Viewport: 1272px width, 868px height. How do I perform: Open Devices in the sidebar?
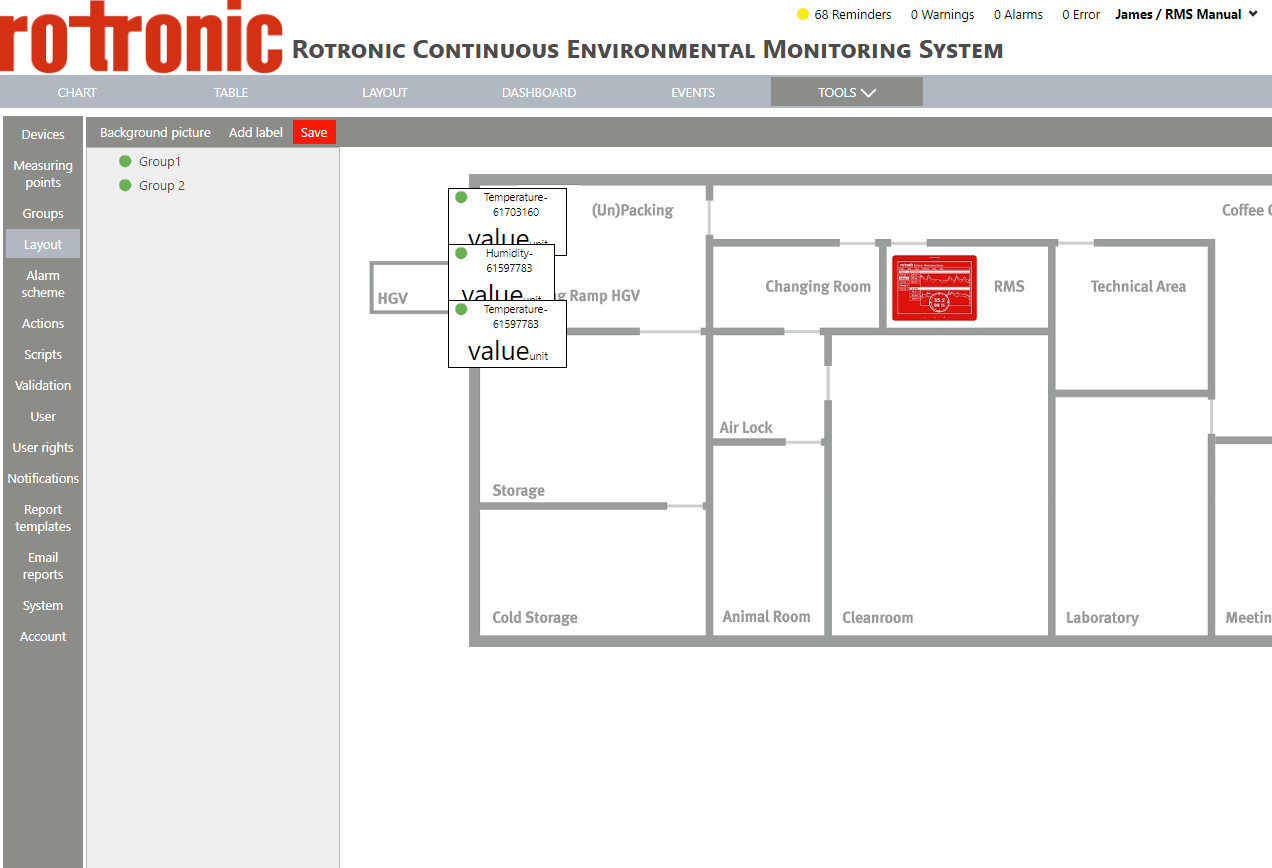click(43, 134)
